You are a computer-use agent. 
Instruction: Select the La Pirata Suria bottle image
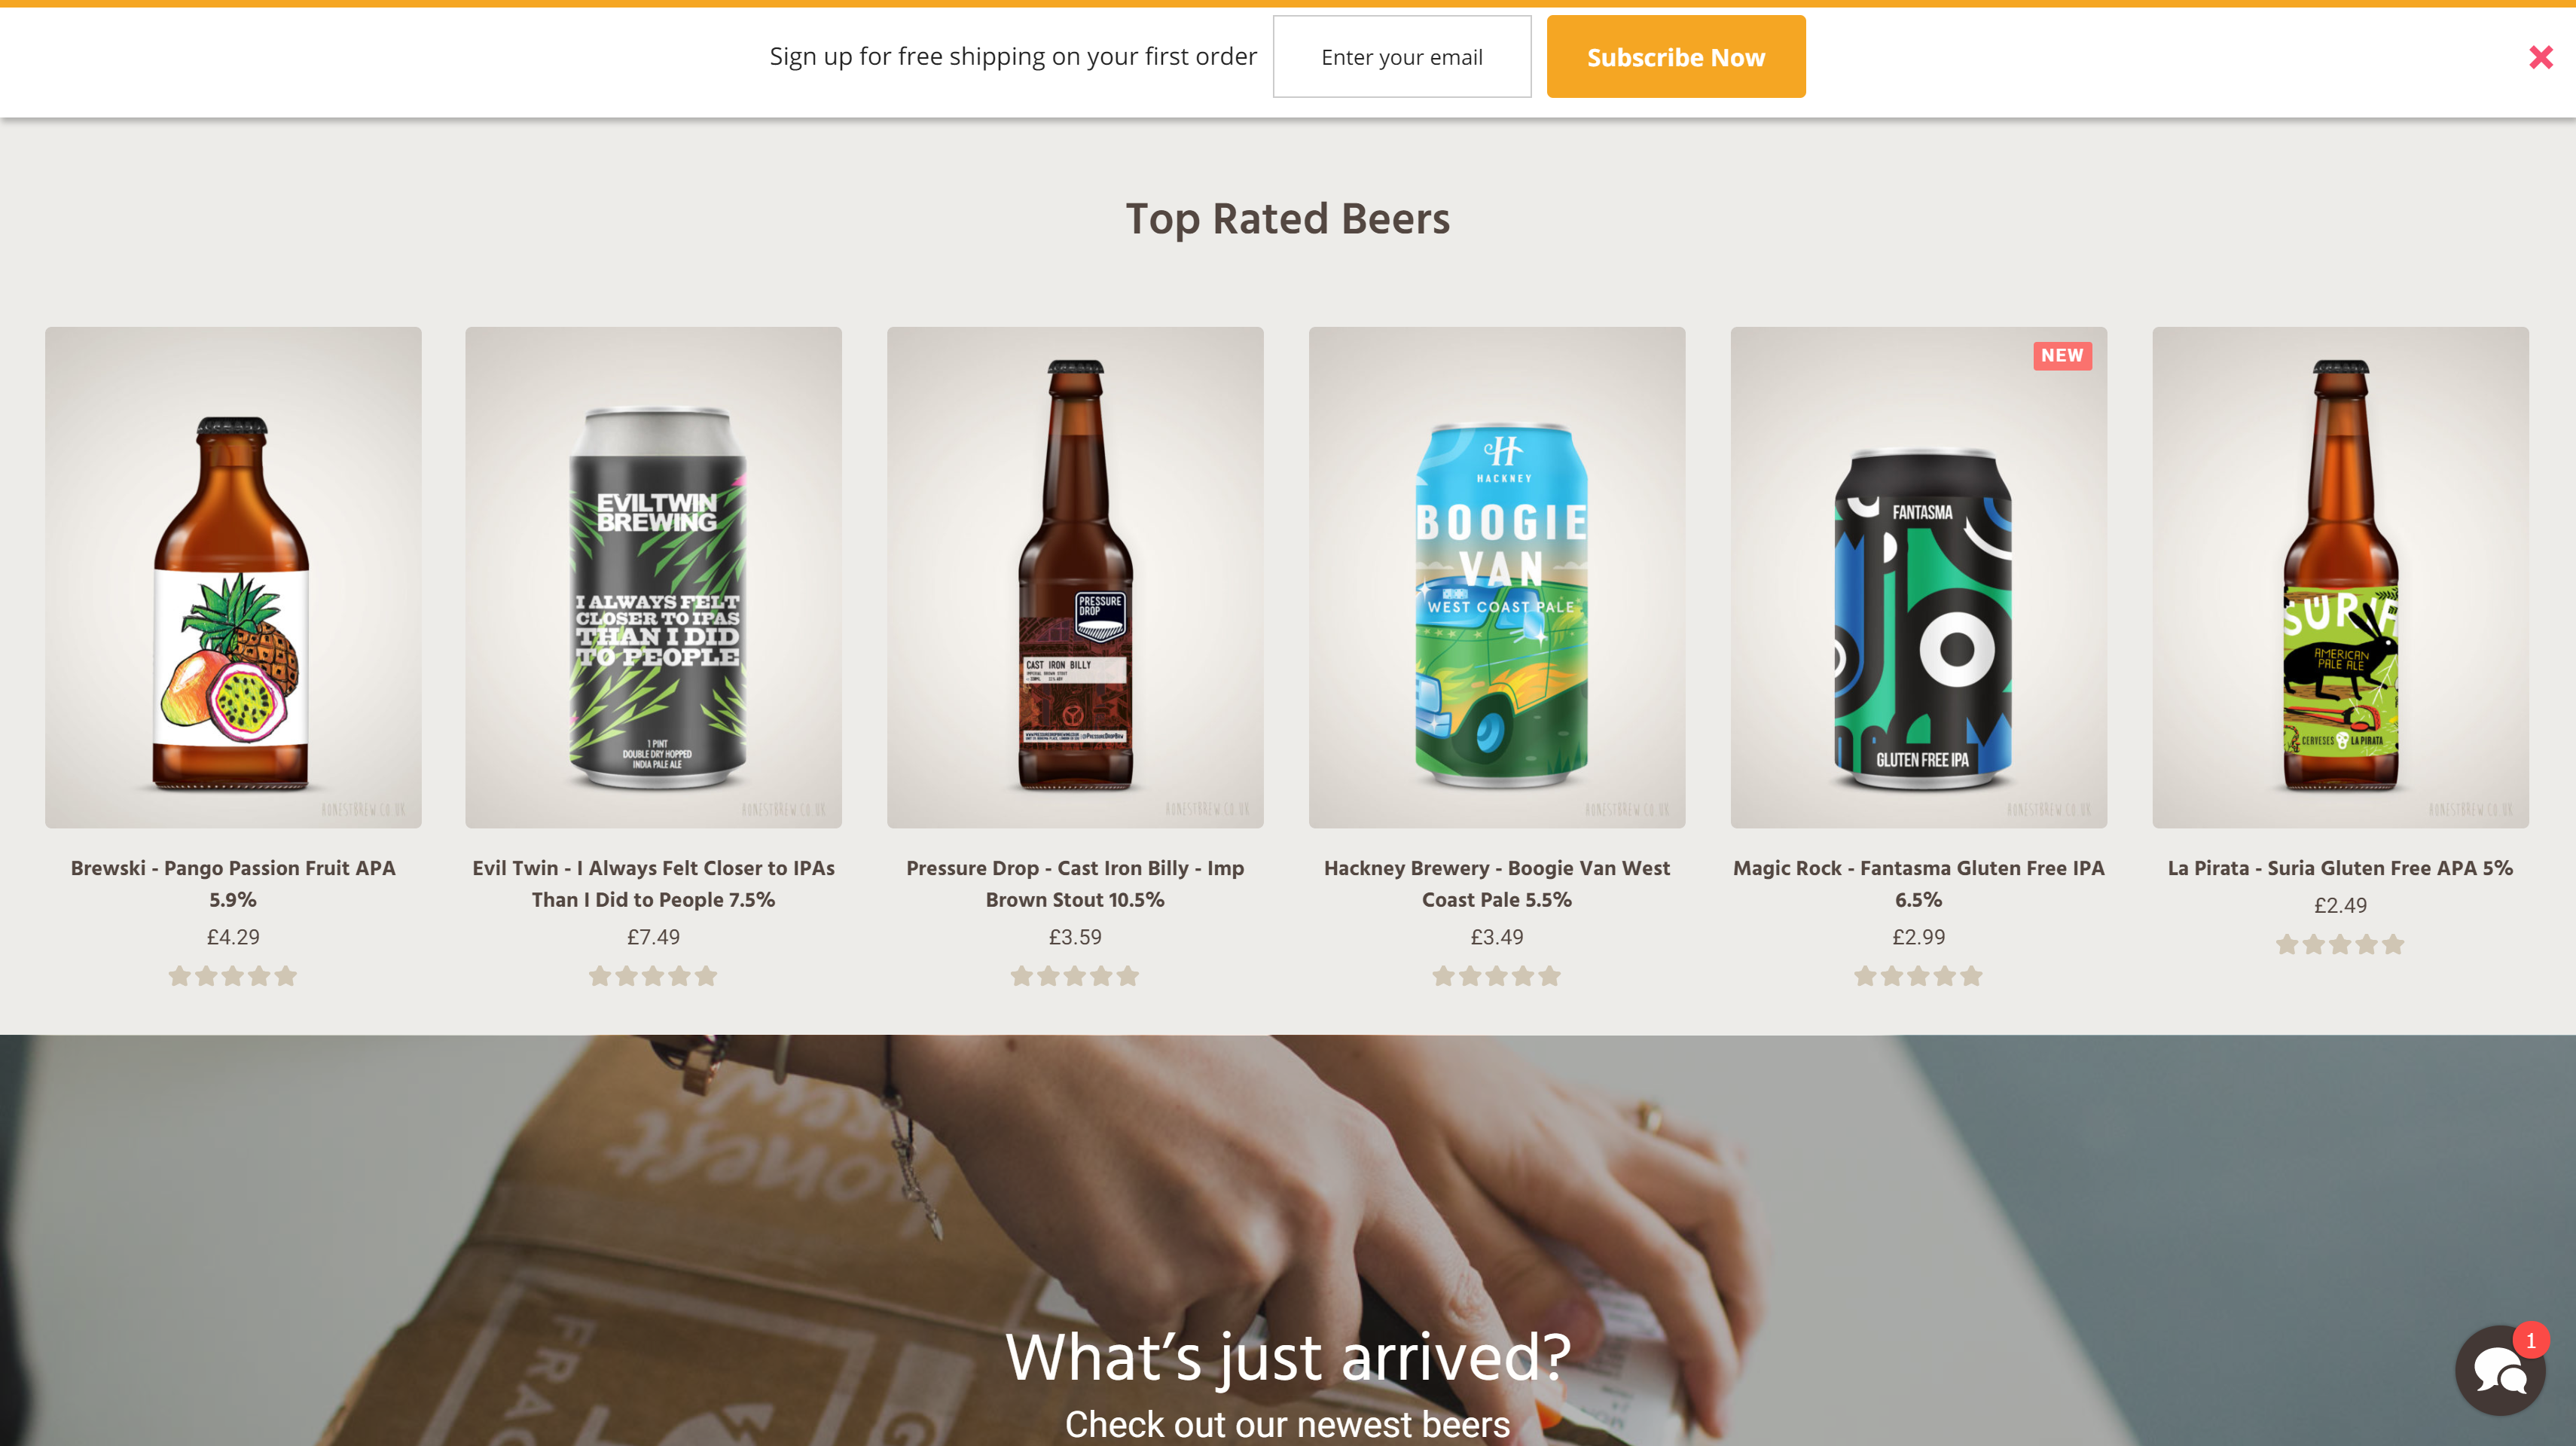click(x=2340, y=577)
